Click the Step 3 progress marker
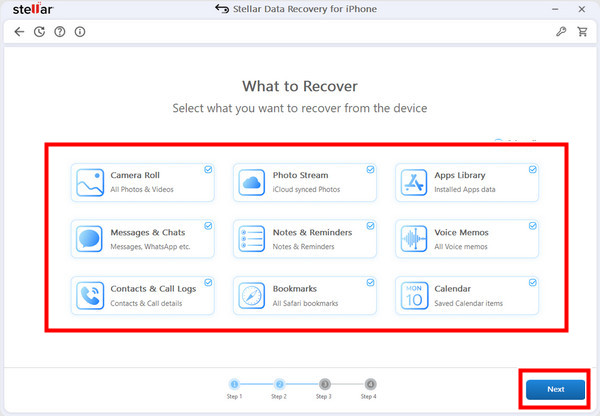Viewport: 600px width, 416px height. 324,384
